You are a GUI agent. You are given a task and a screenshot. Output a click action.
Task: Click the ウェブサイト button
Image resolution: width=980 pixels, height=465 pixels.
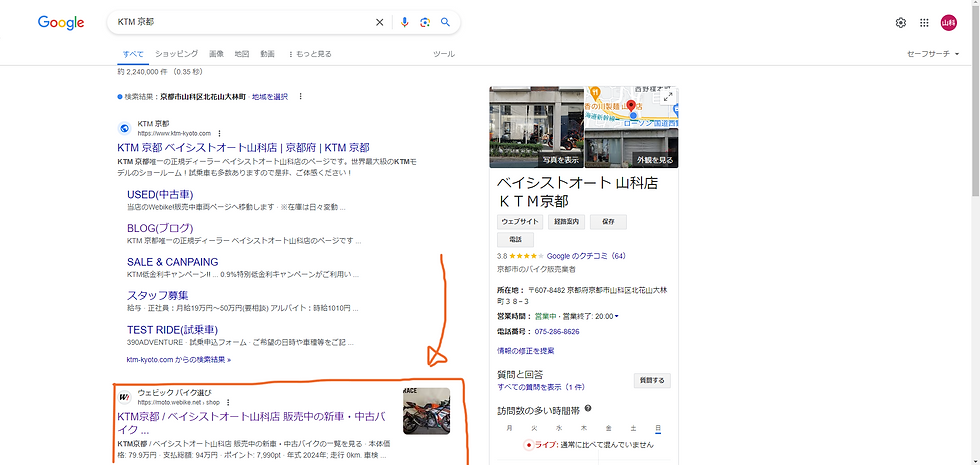(520, 221)
